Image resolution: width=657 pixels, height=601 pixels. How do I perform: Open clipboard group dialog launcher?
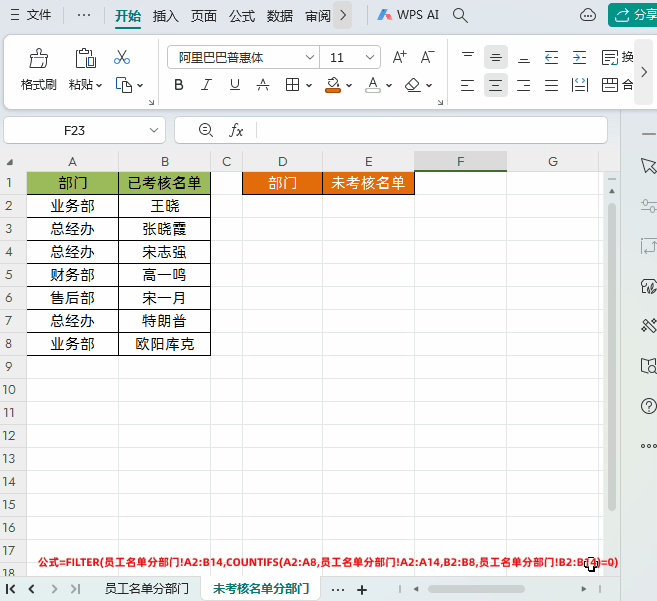[x=151, y=102]
